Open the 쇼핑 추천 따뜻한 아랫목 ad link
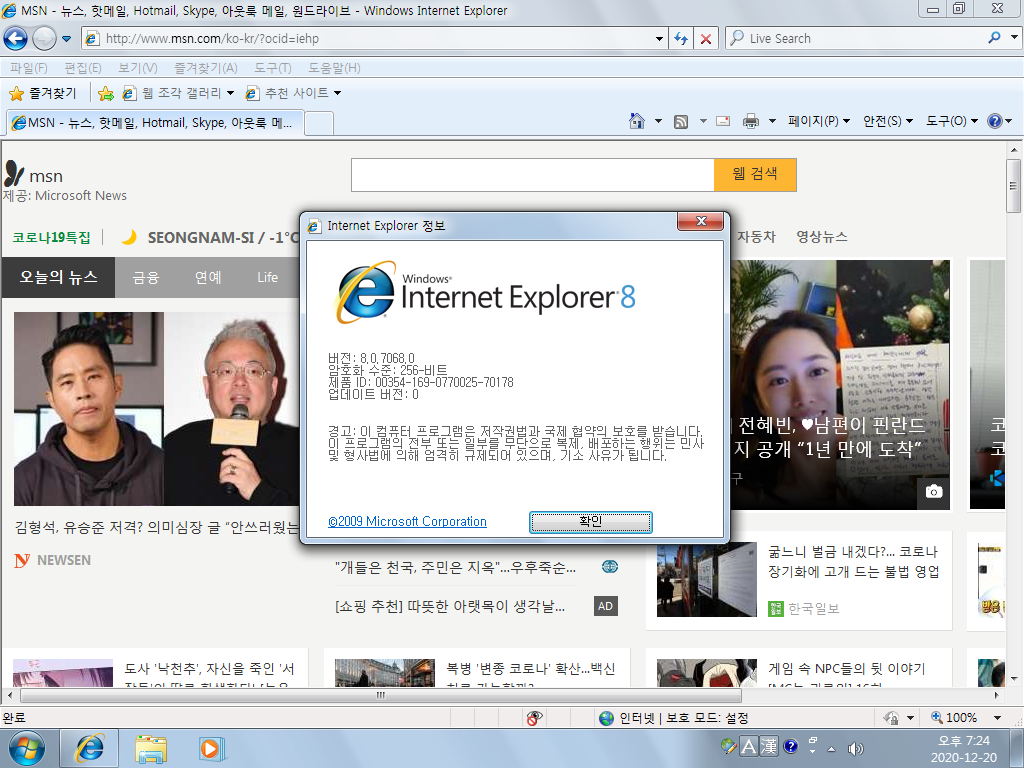1024x768 pixels. click(x=450, y=607)
